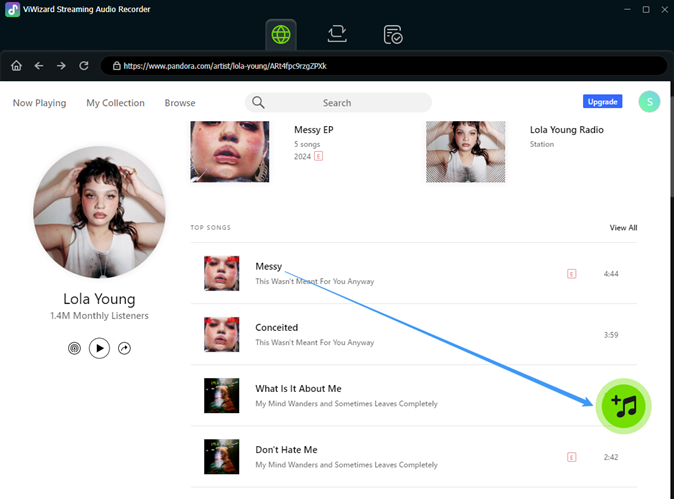The height and width of the screenshot is (499, 674).
Task: Click the Pandora Search field
Action: pyautogui.click(x=338, y=103)
